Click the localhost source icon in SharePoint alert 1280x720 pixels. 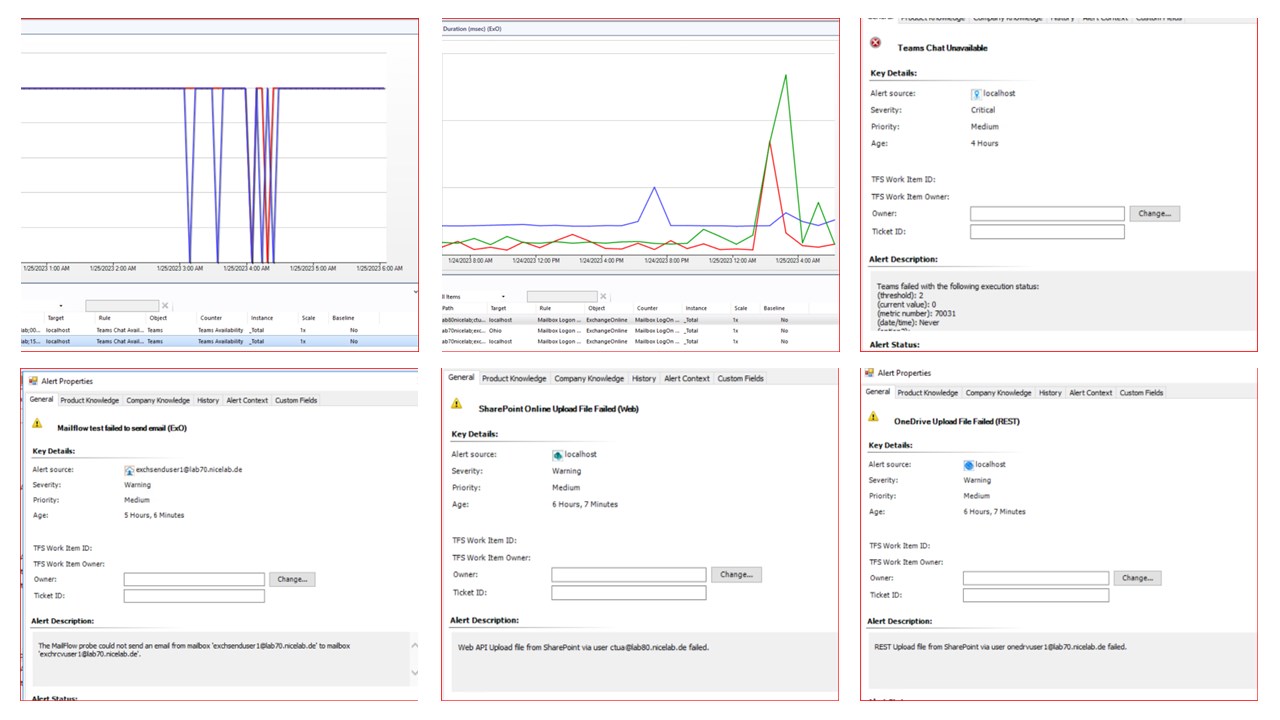[557, 455]
